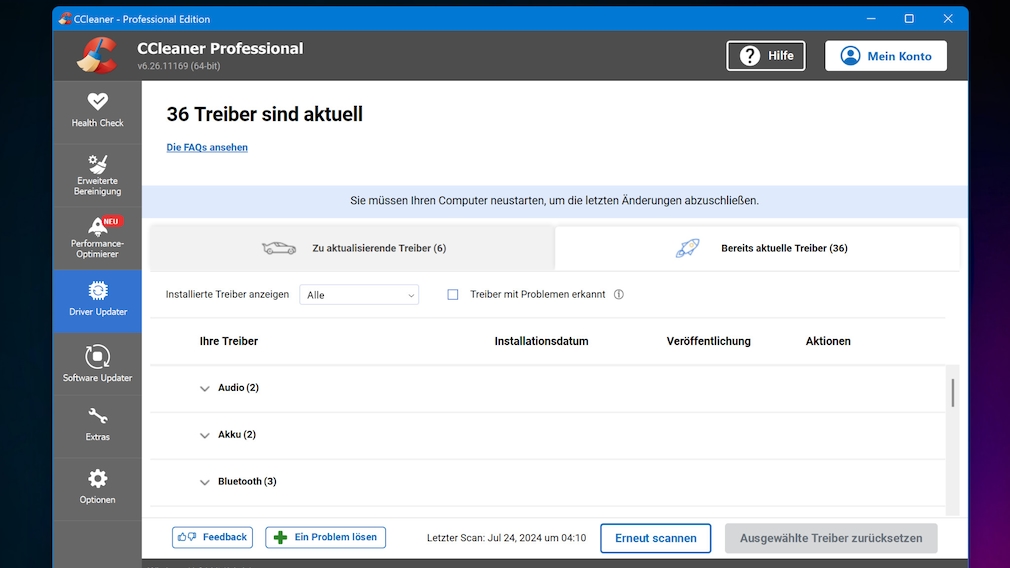Image resolution: width=1010 pixels, height=568 pixels.
Task: Open the Software Updater section
Action: [x=97, y=364]
